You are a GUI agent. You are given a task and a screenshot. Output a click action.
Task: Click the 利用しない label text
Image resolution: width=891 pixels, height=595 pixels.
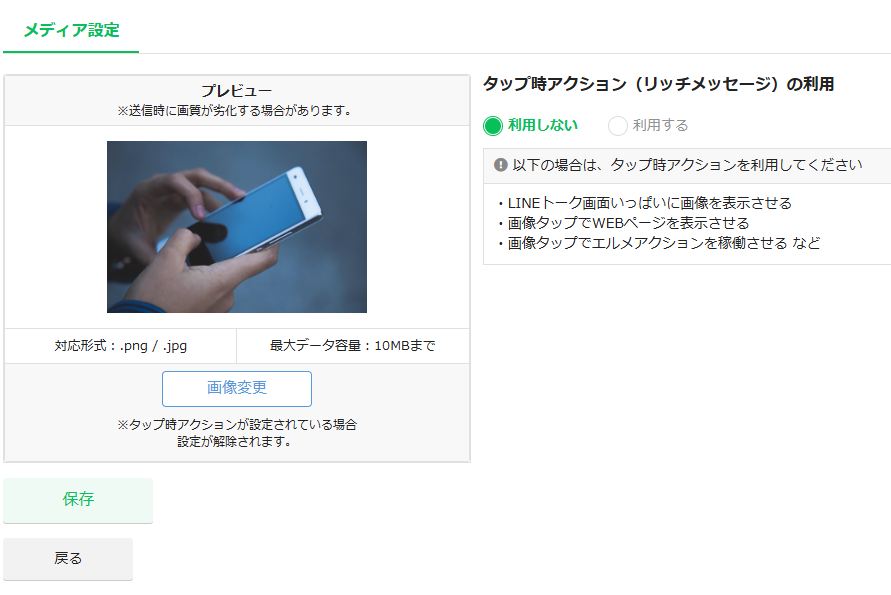coord(543,125)
